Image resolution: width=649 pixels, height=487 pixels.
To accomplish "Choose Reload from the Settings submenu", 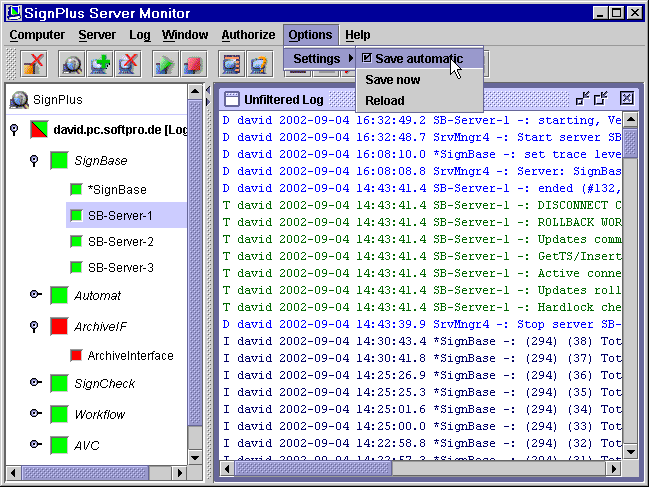I will pos(384,100).
